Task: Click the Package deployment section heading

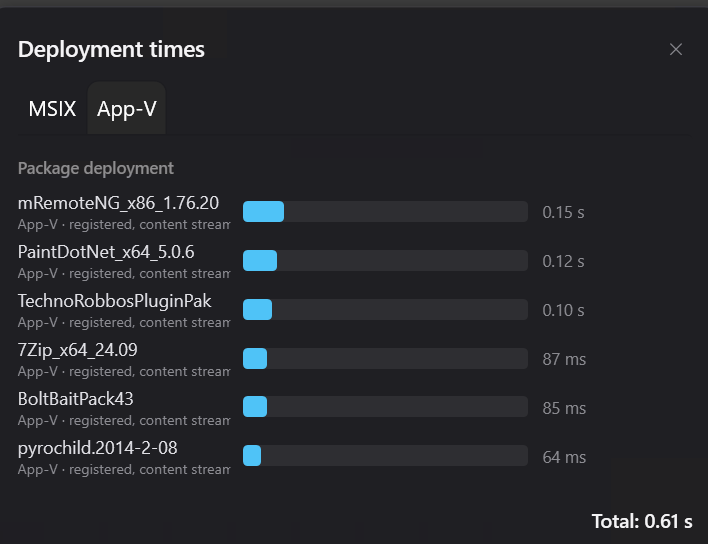Action: tap(96, 168)
